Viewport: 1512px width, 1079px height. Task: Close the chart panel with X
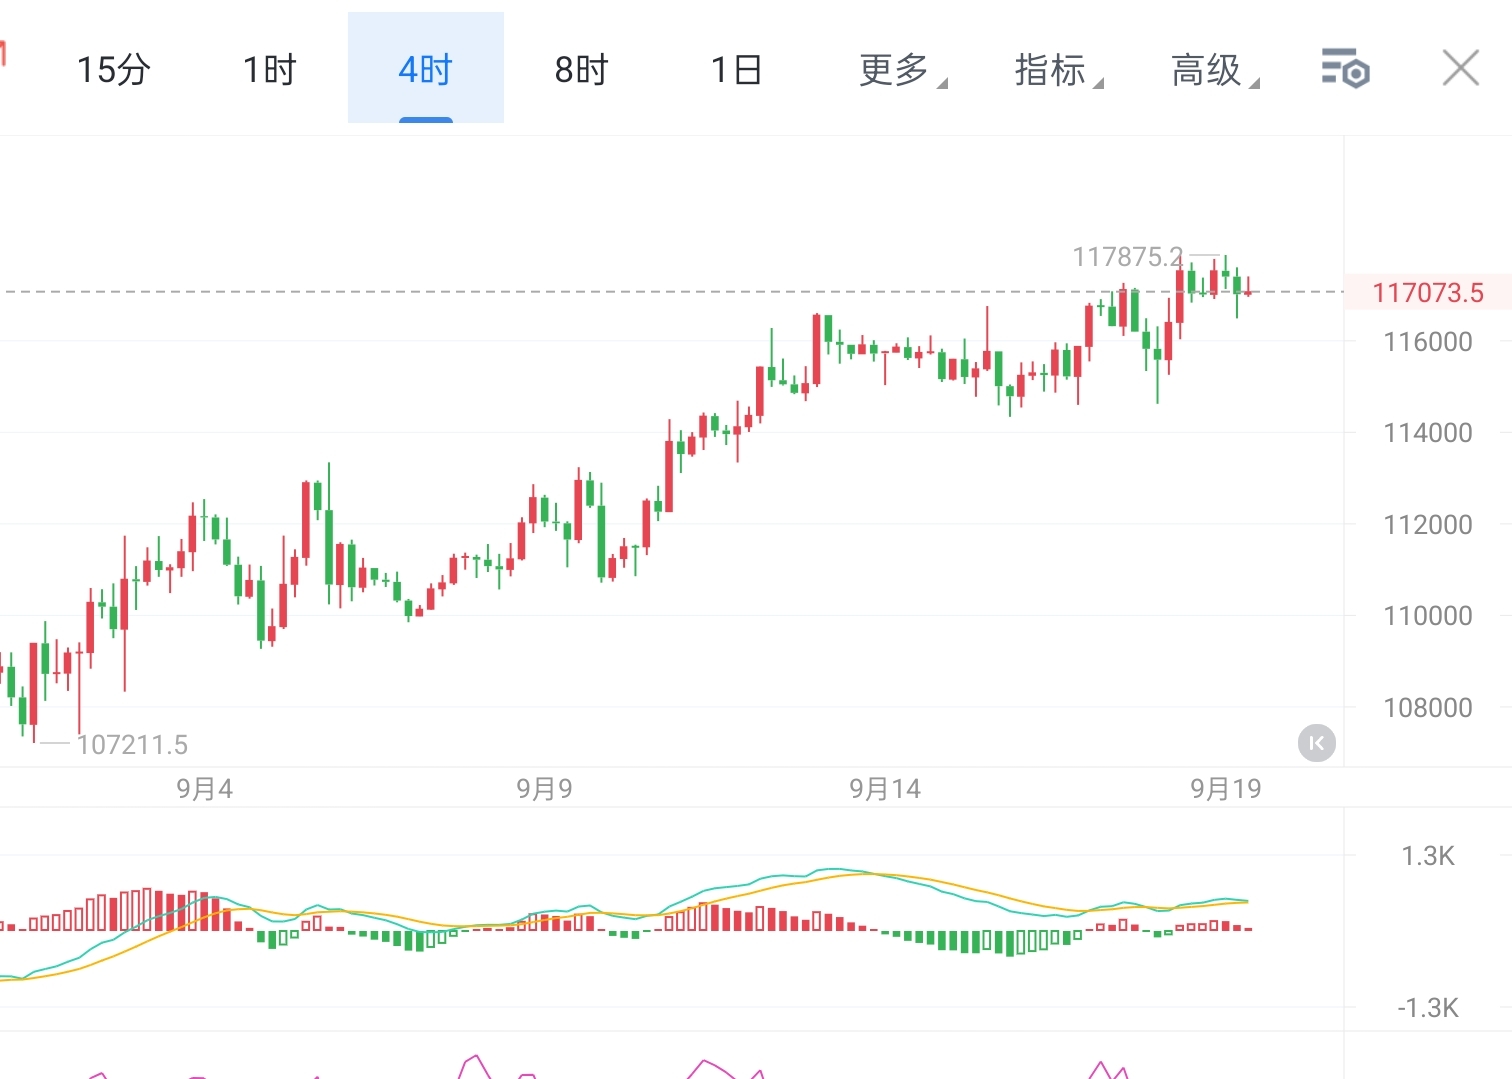[1460, 69]
